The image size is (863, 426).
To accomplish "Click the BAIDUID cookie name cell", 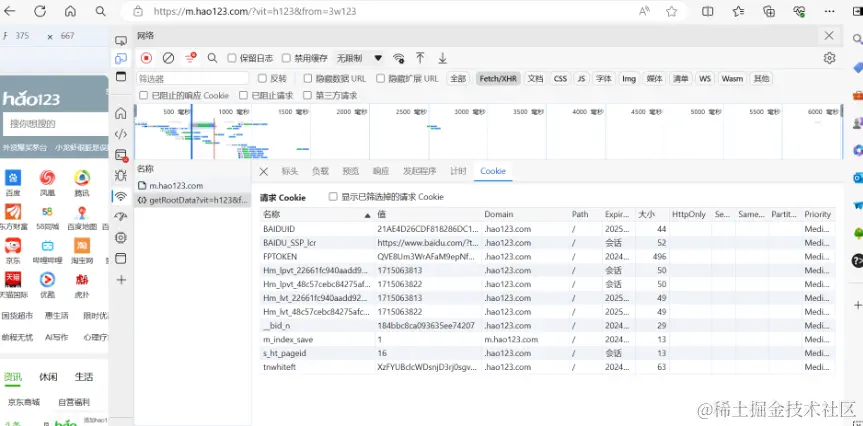I will coord(317,228).
